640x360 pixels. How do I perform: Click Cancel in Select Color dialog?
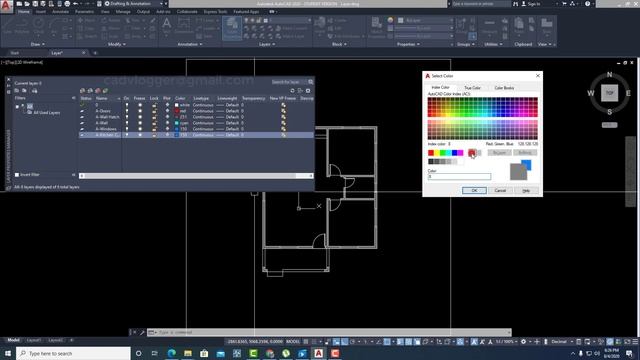coord(500,191)
